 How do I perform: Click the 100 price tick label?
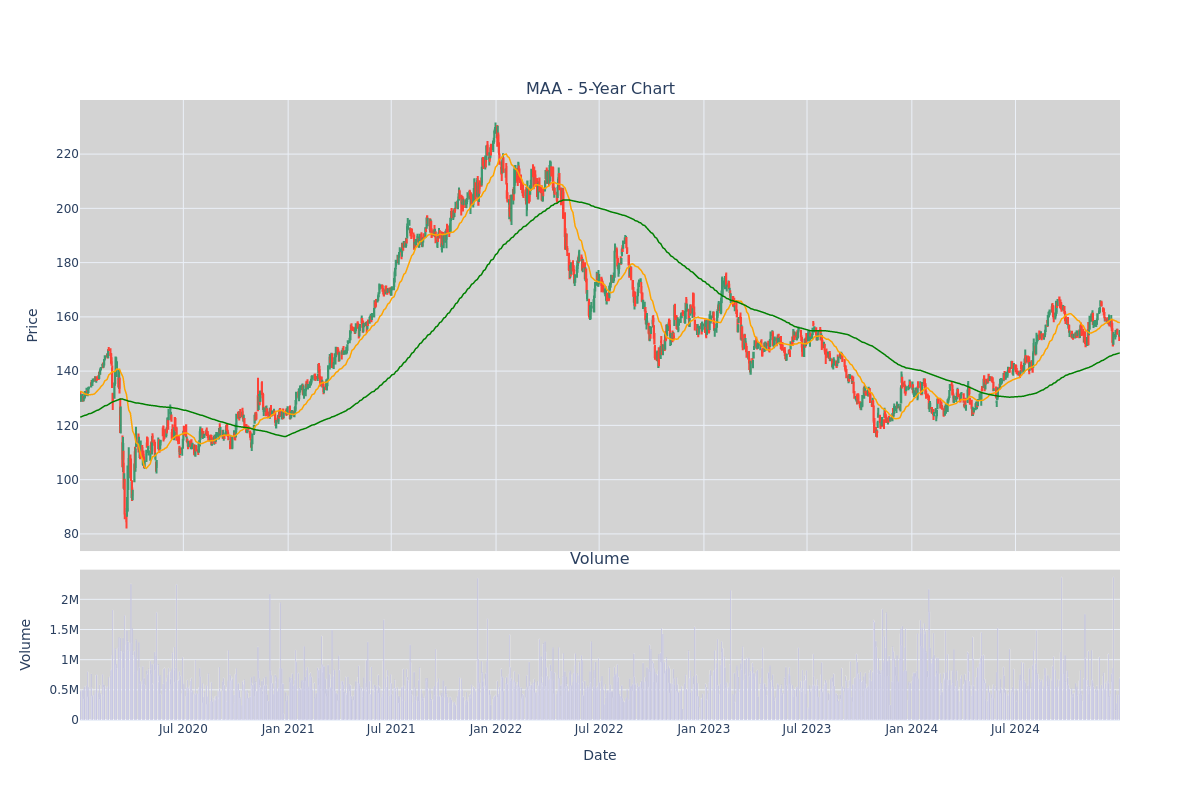(x=67, y=479)
